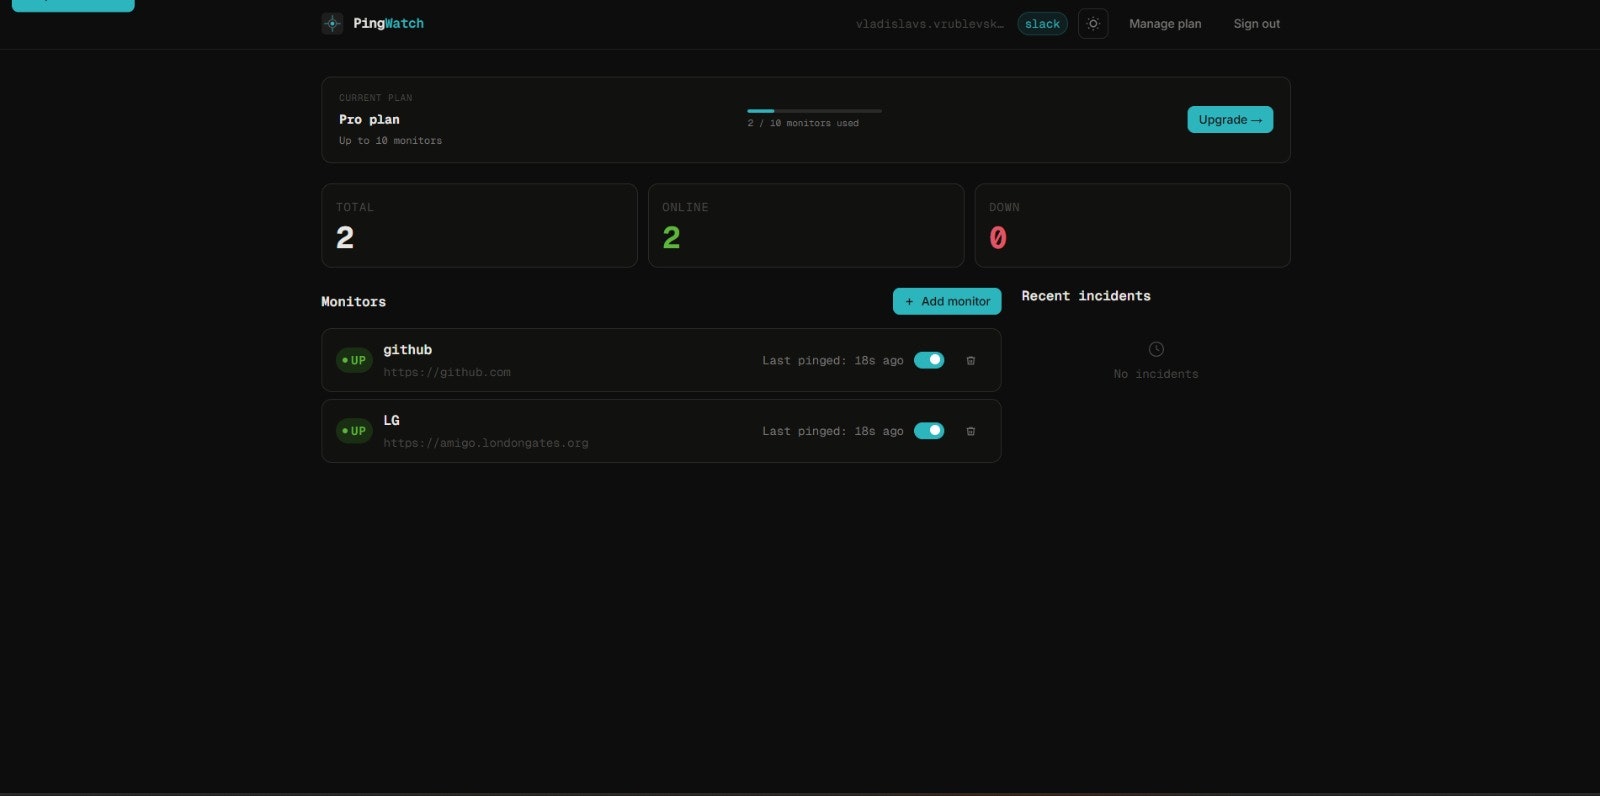Click 'Last pinged: 18s ago' in github row

point(833,361)
